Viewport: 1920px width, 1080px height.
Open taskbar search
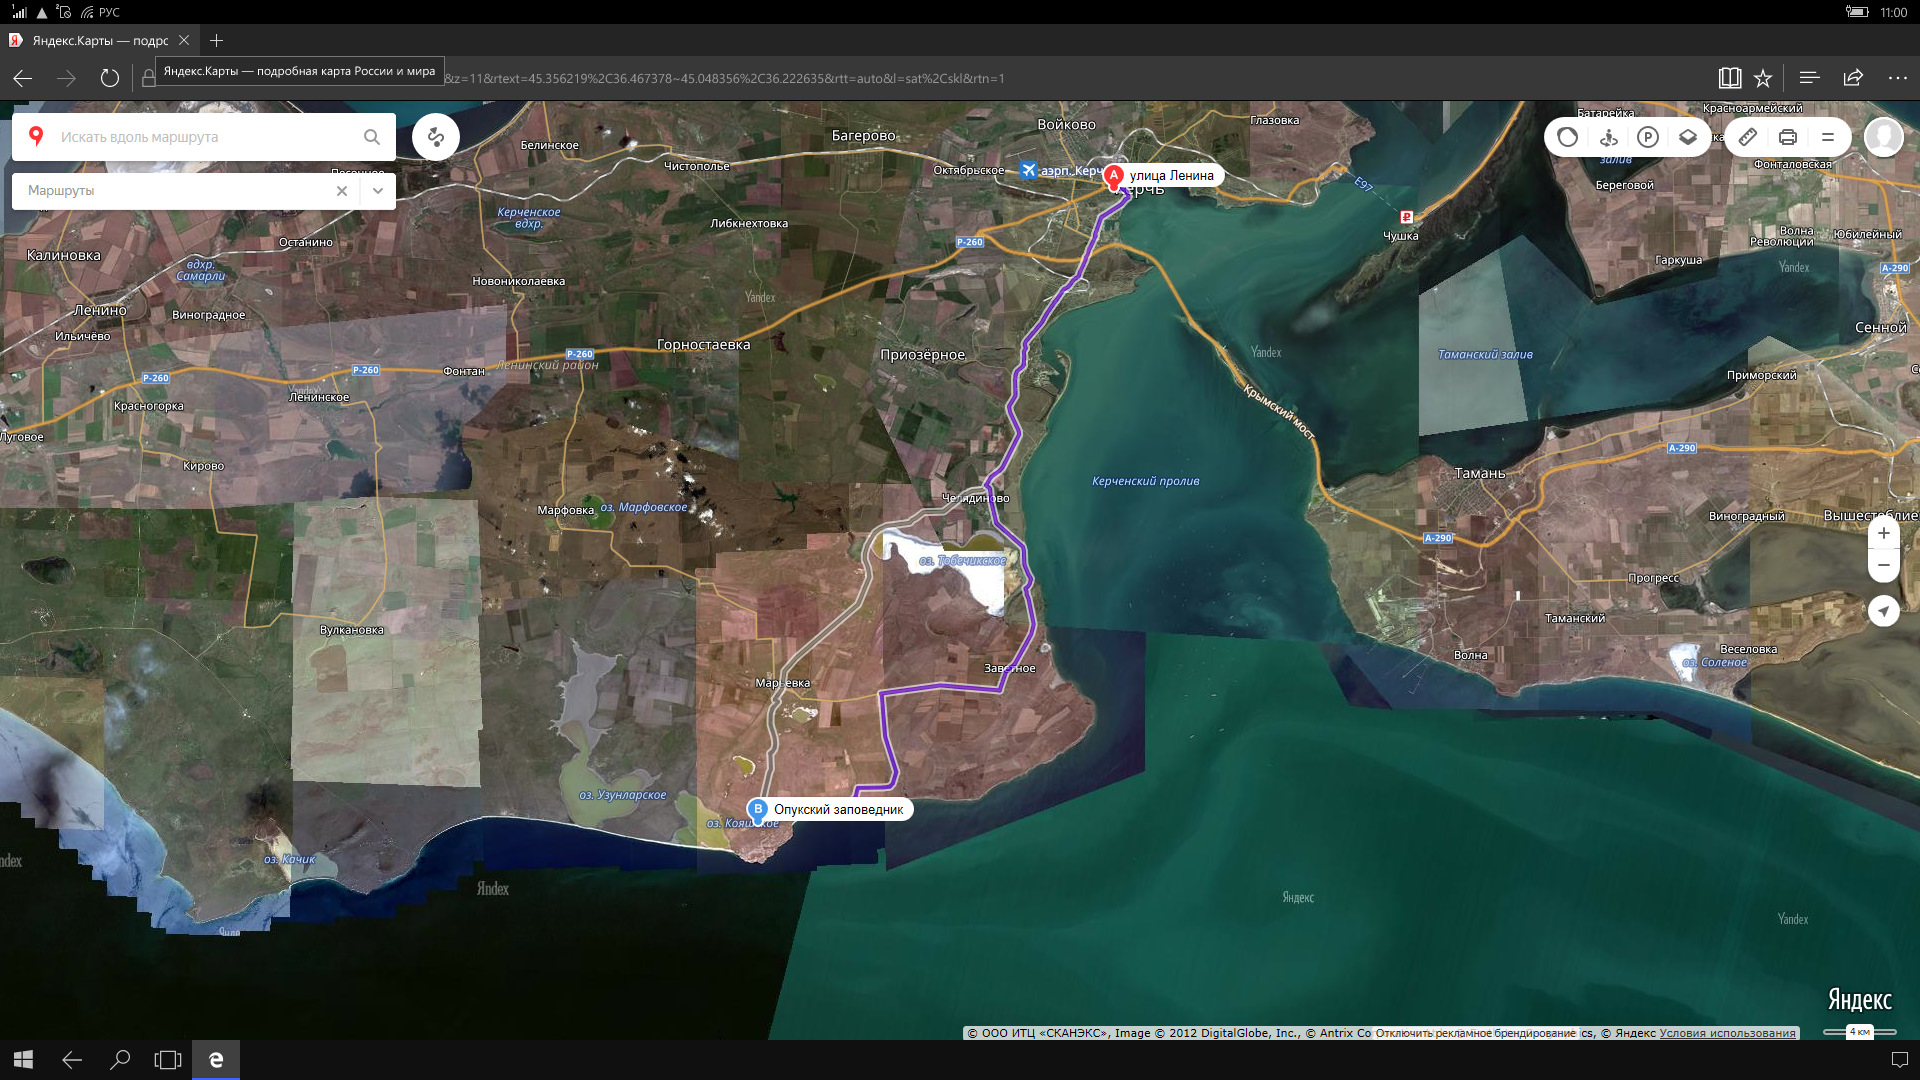[x=120, y=1060]
